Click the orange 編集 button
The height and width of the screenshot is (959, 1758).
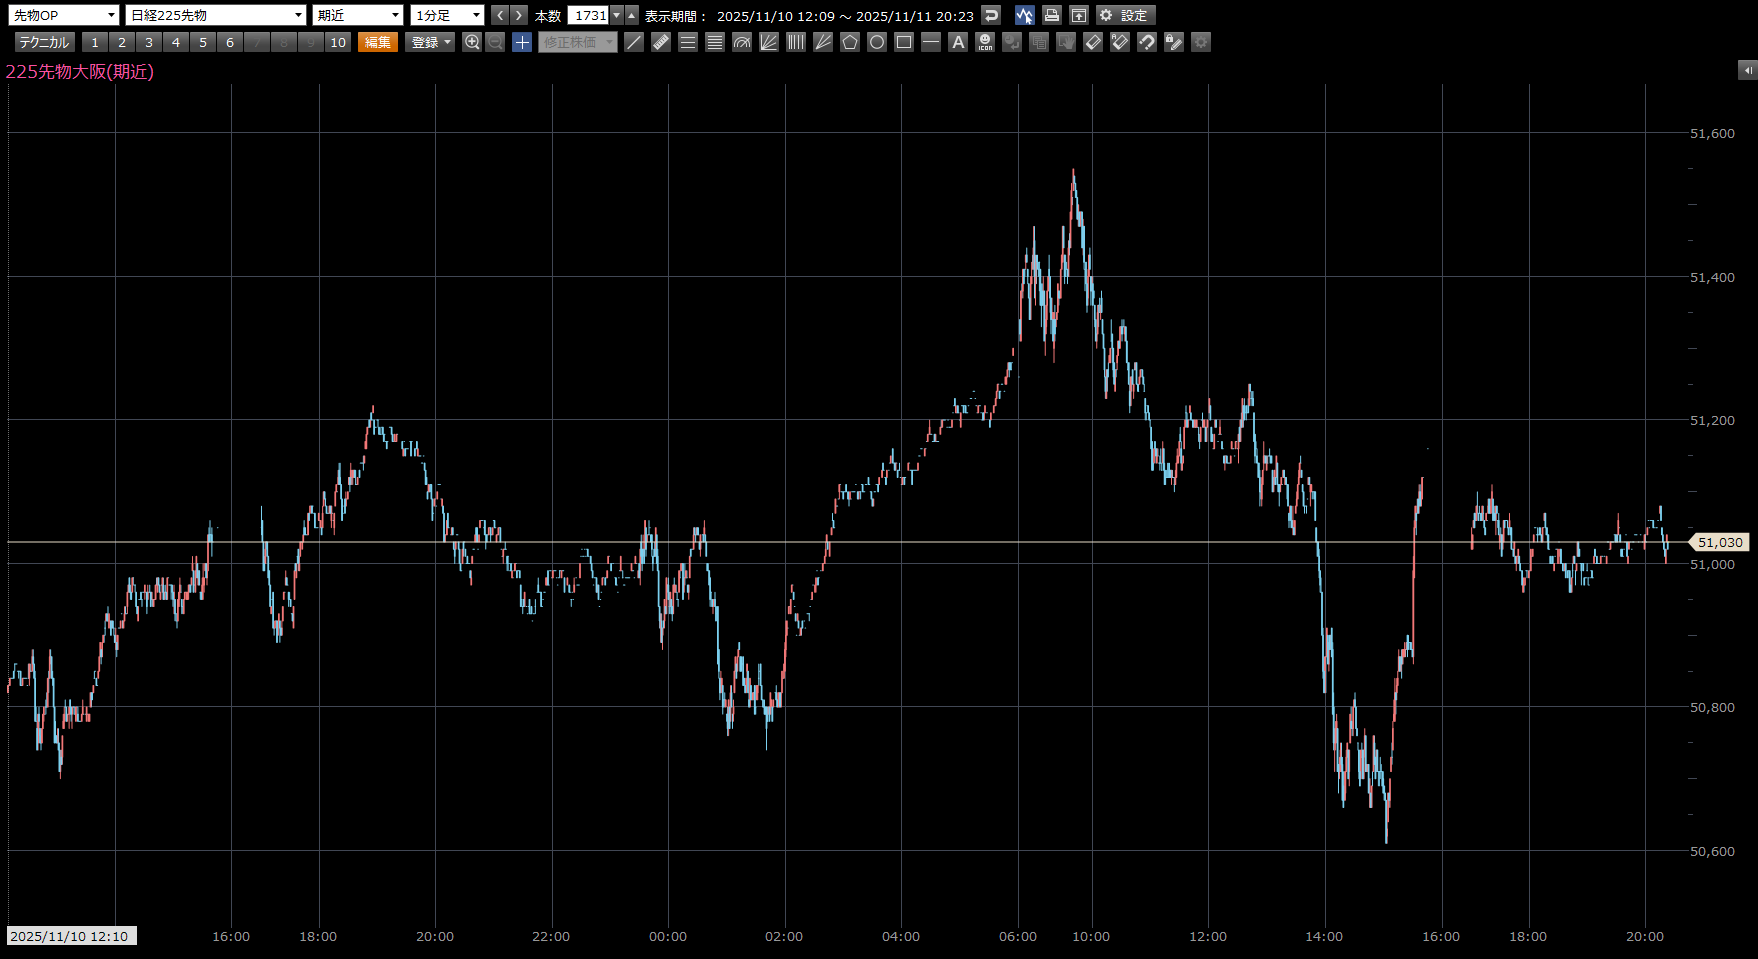(x=378, y=42)
